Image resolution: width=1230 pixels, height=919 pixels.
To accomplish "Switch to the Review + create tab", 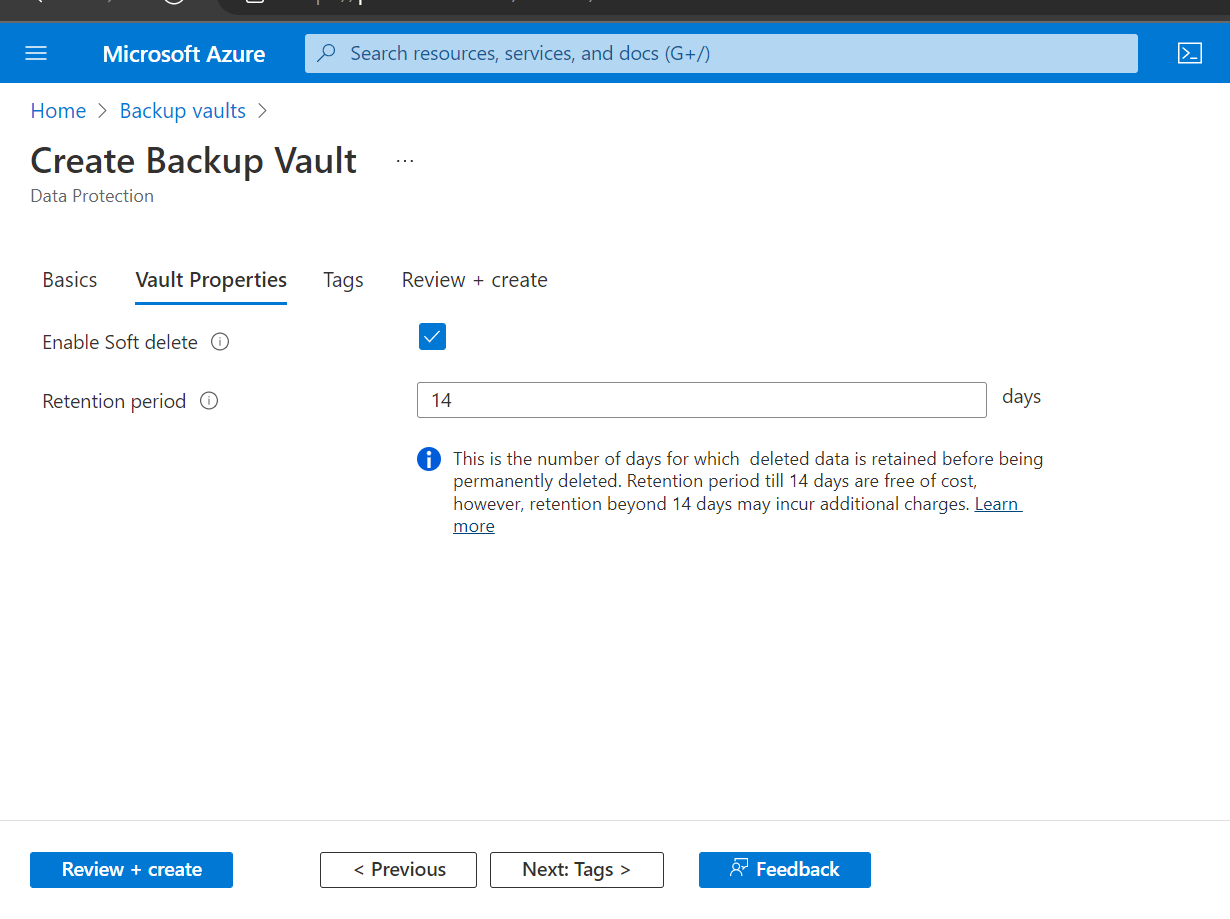I will click(474, 280).
